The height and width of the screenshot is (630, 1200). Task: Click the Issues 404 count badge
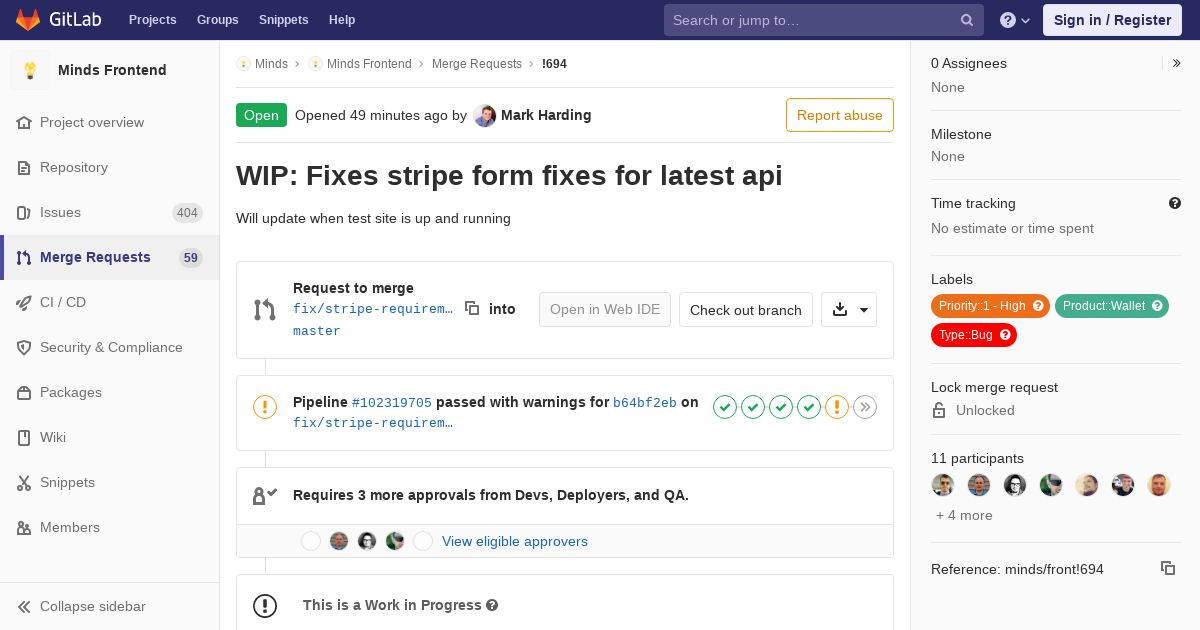click(x=187, y=212)
